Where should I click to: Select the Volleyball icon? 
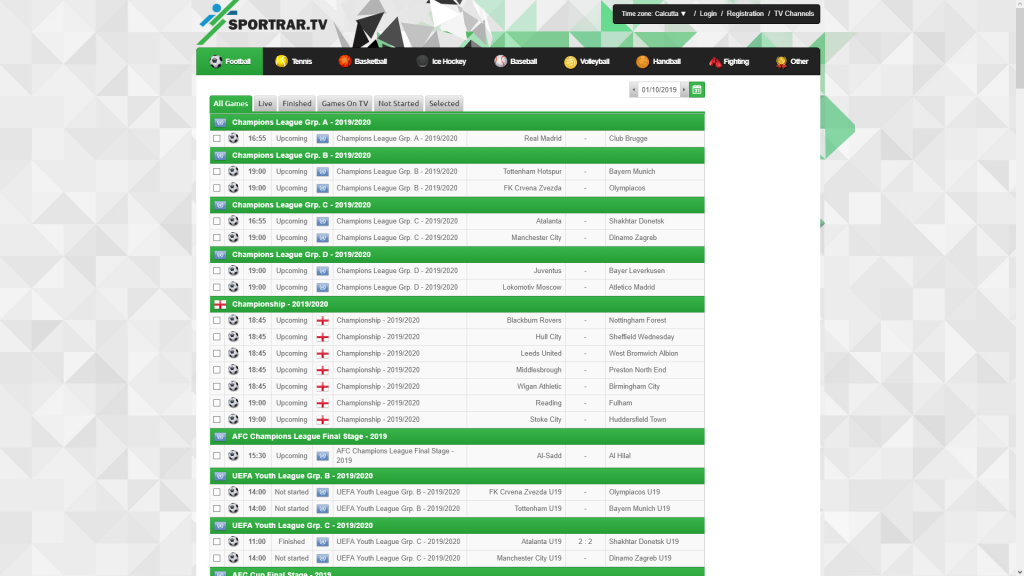click(x=570, y=62)
